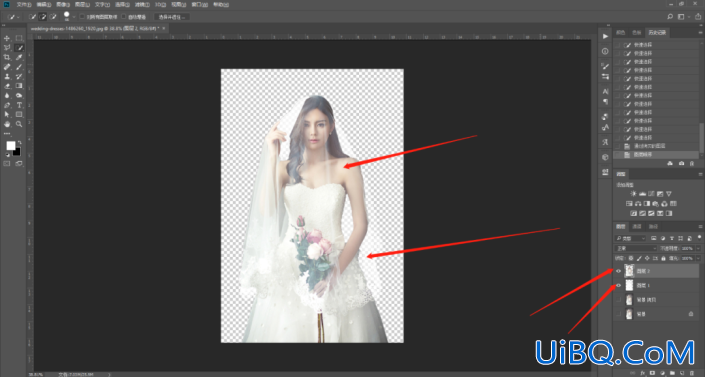Screen dimensions: 705x377
Task: Select 图层 2 layer thumbnail
Action: (x=629, y=271)
